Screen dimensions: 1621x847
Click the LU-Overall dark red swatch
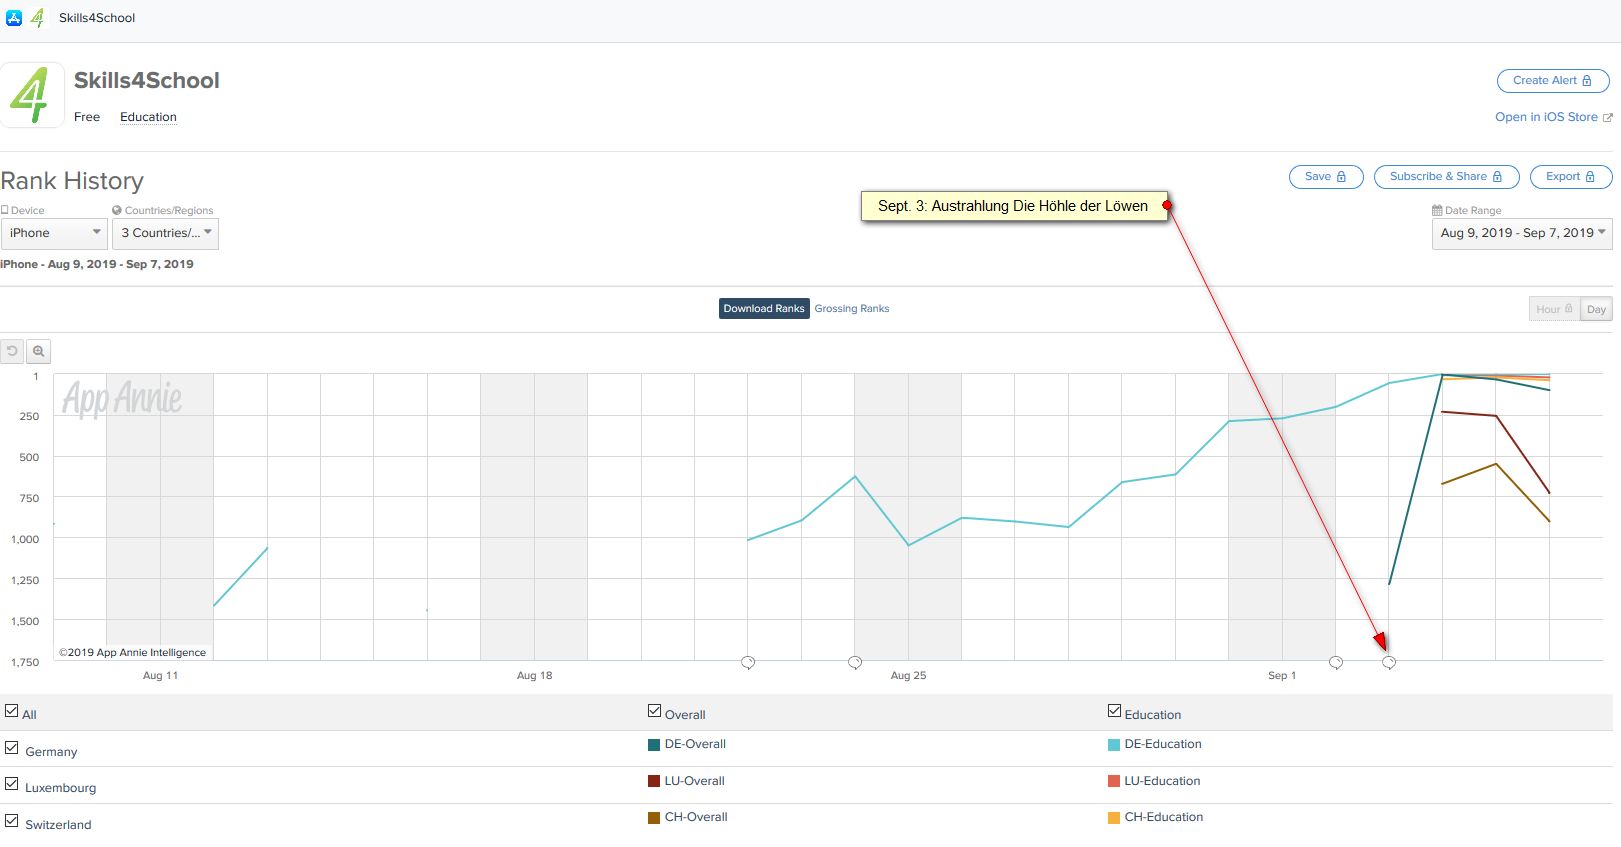654,781
